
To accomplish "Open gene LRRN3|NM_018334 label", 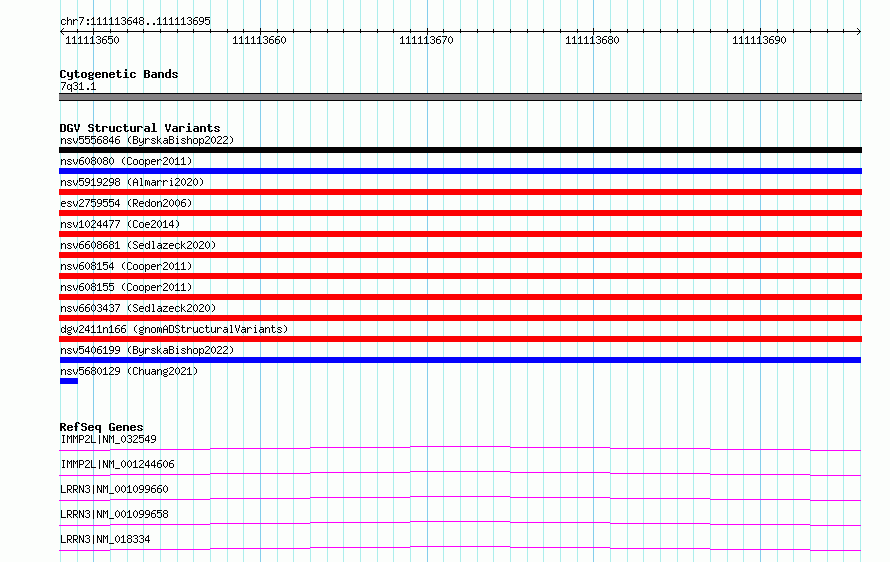I will (x=105, y=539).
